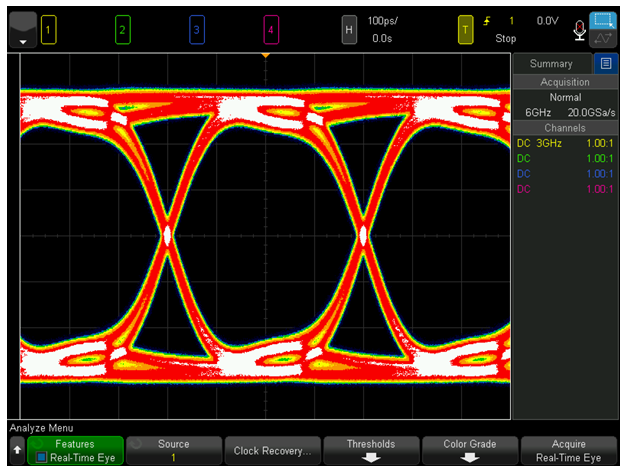Toggle the Real-Time Eye feature checkbox
This screenshot has width=627, height=473.
pos(41,457)
